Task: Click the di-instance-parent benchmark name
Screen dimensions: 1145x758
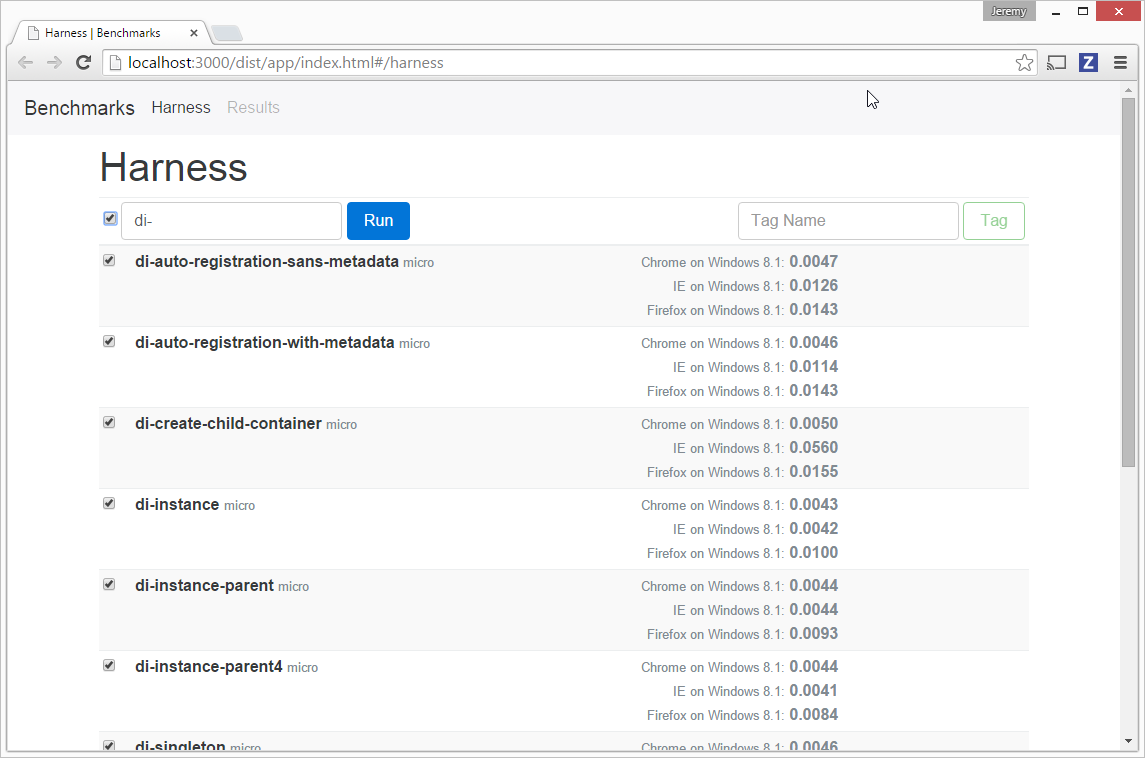Action: point(204,586)
